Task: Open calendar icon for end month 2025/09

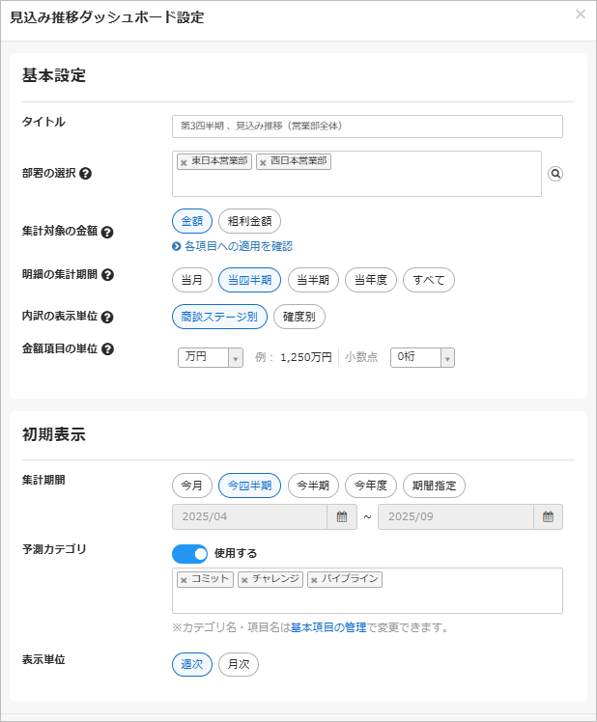Action: point(548,517)
